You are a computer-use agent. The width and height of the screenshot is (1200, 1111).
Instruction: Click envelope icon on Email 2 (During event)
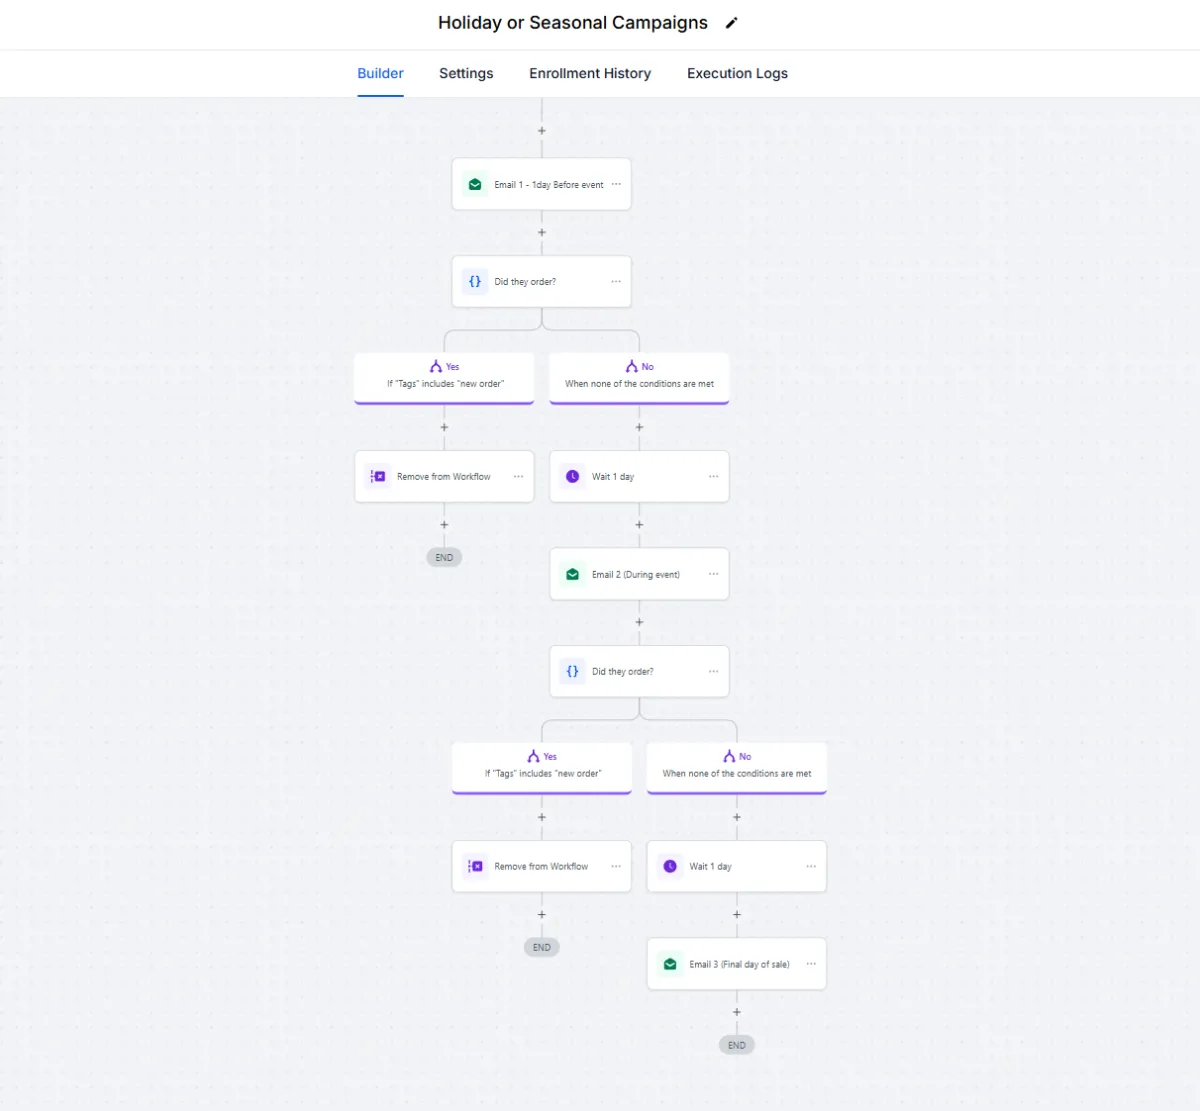pos(573,574)
